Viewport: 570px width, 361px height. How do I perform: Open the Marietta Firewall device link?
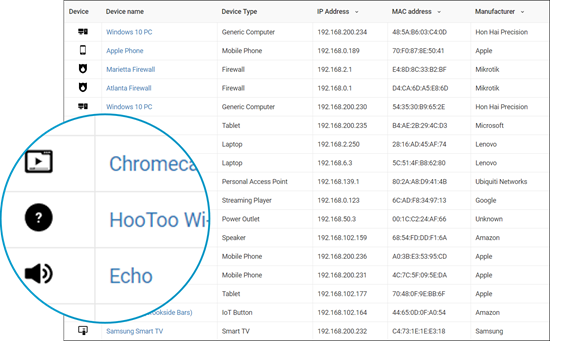[131, 69]
